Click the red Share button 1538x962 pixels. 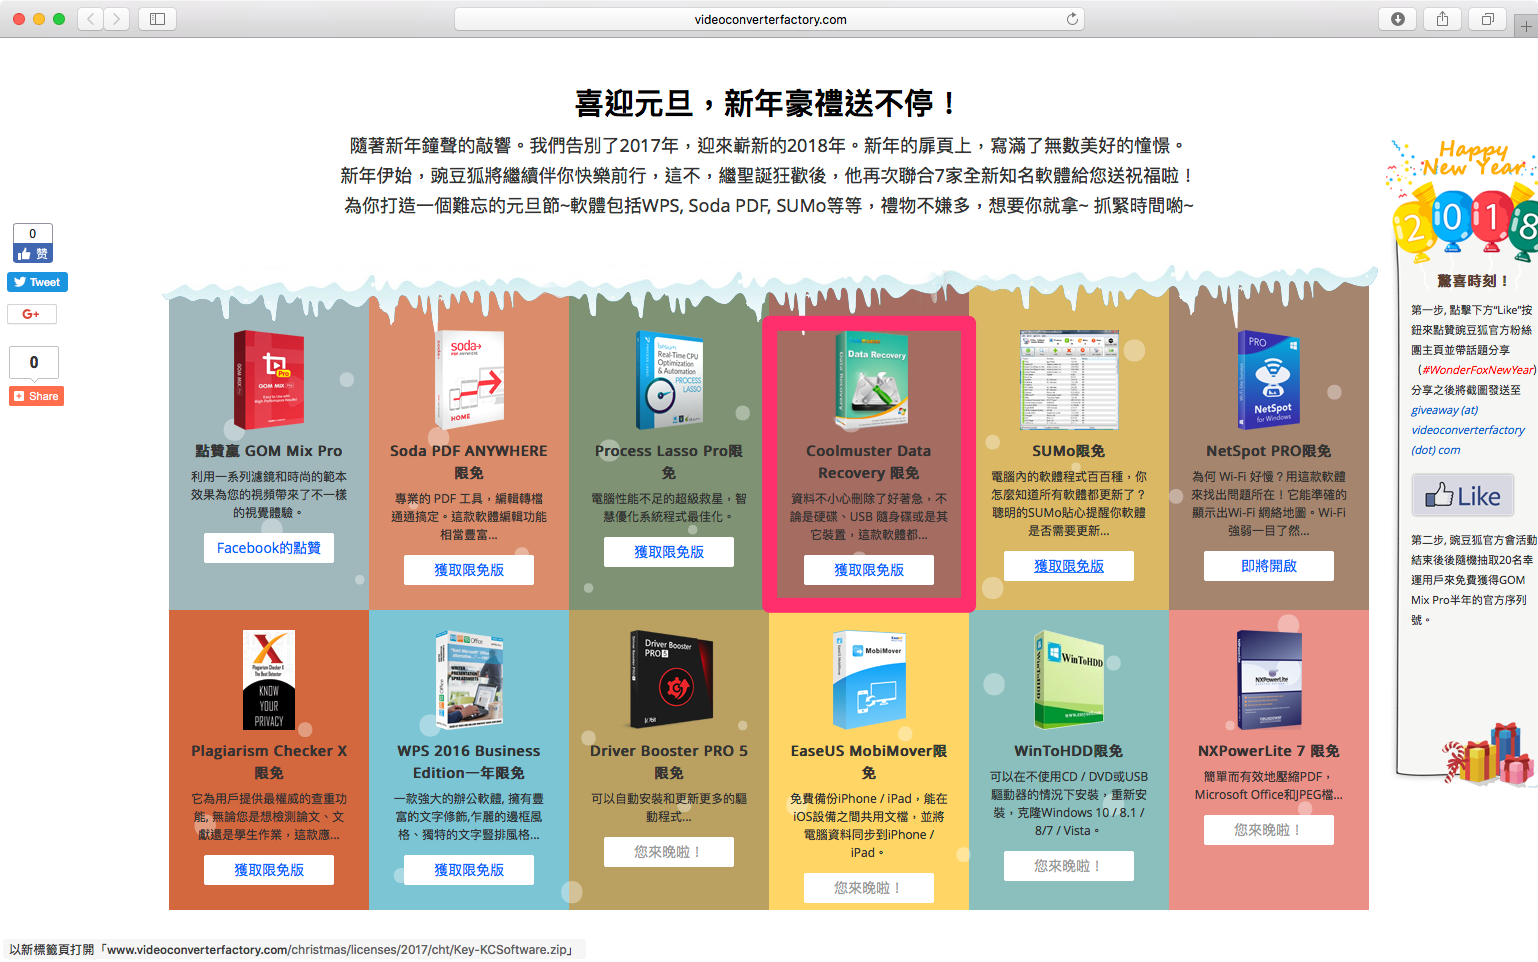click(x=36, y=396)
